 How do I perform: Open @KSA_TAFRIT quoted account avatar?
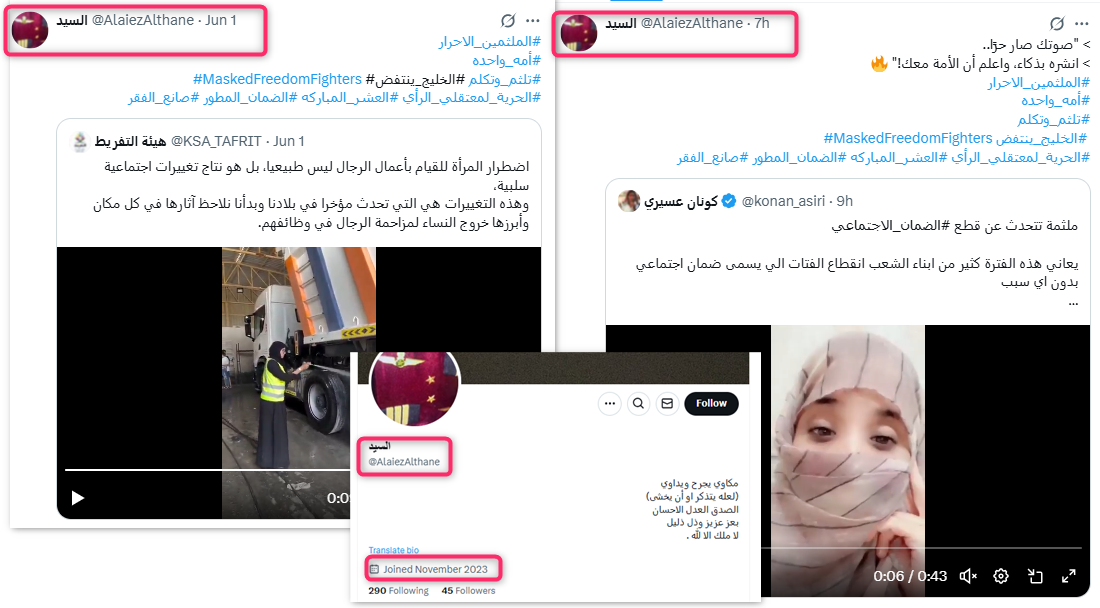81,141
